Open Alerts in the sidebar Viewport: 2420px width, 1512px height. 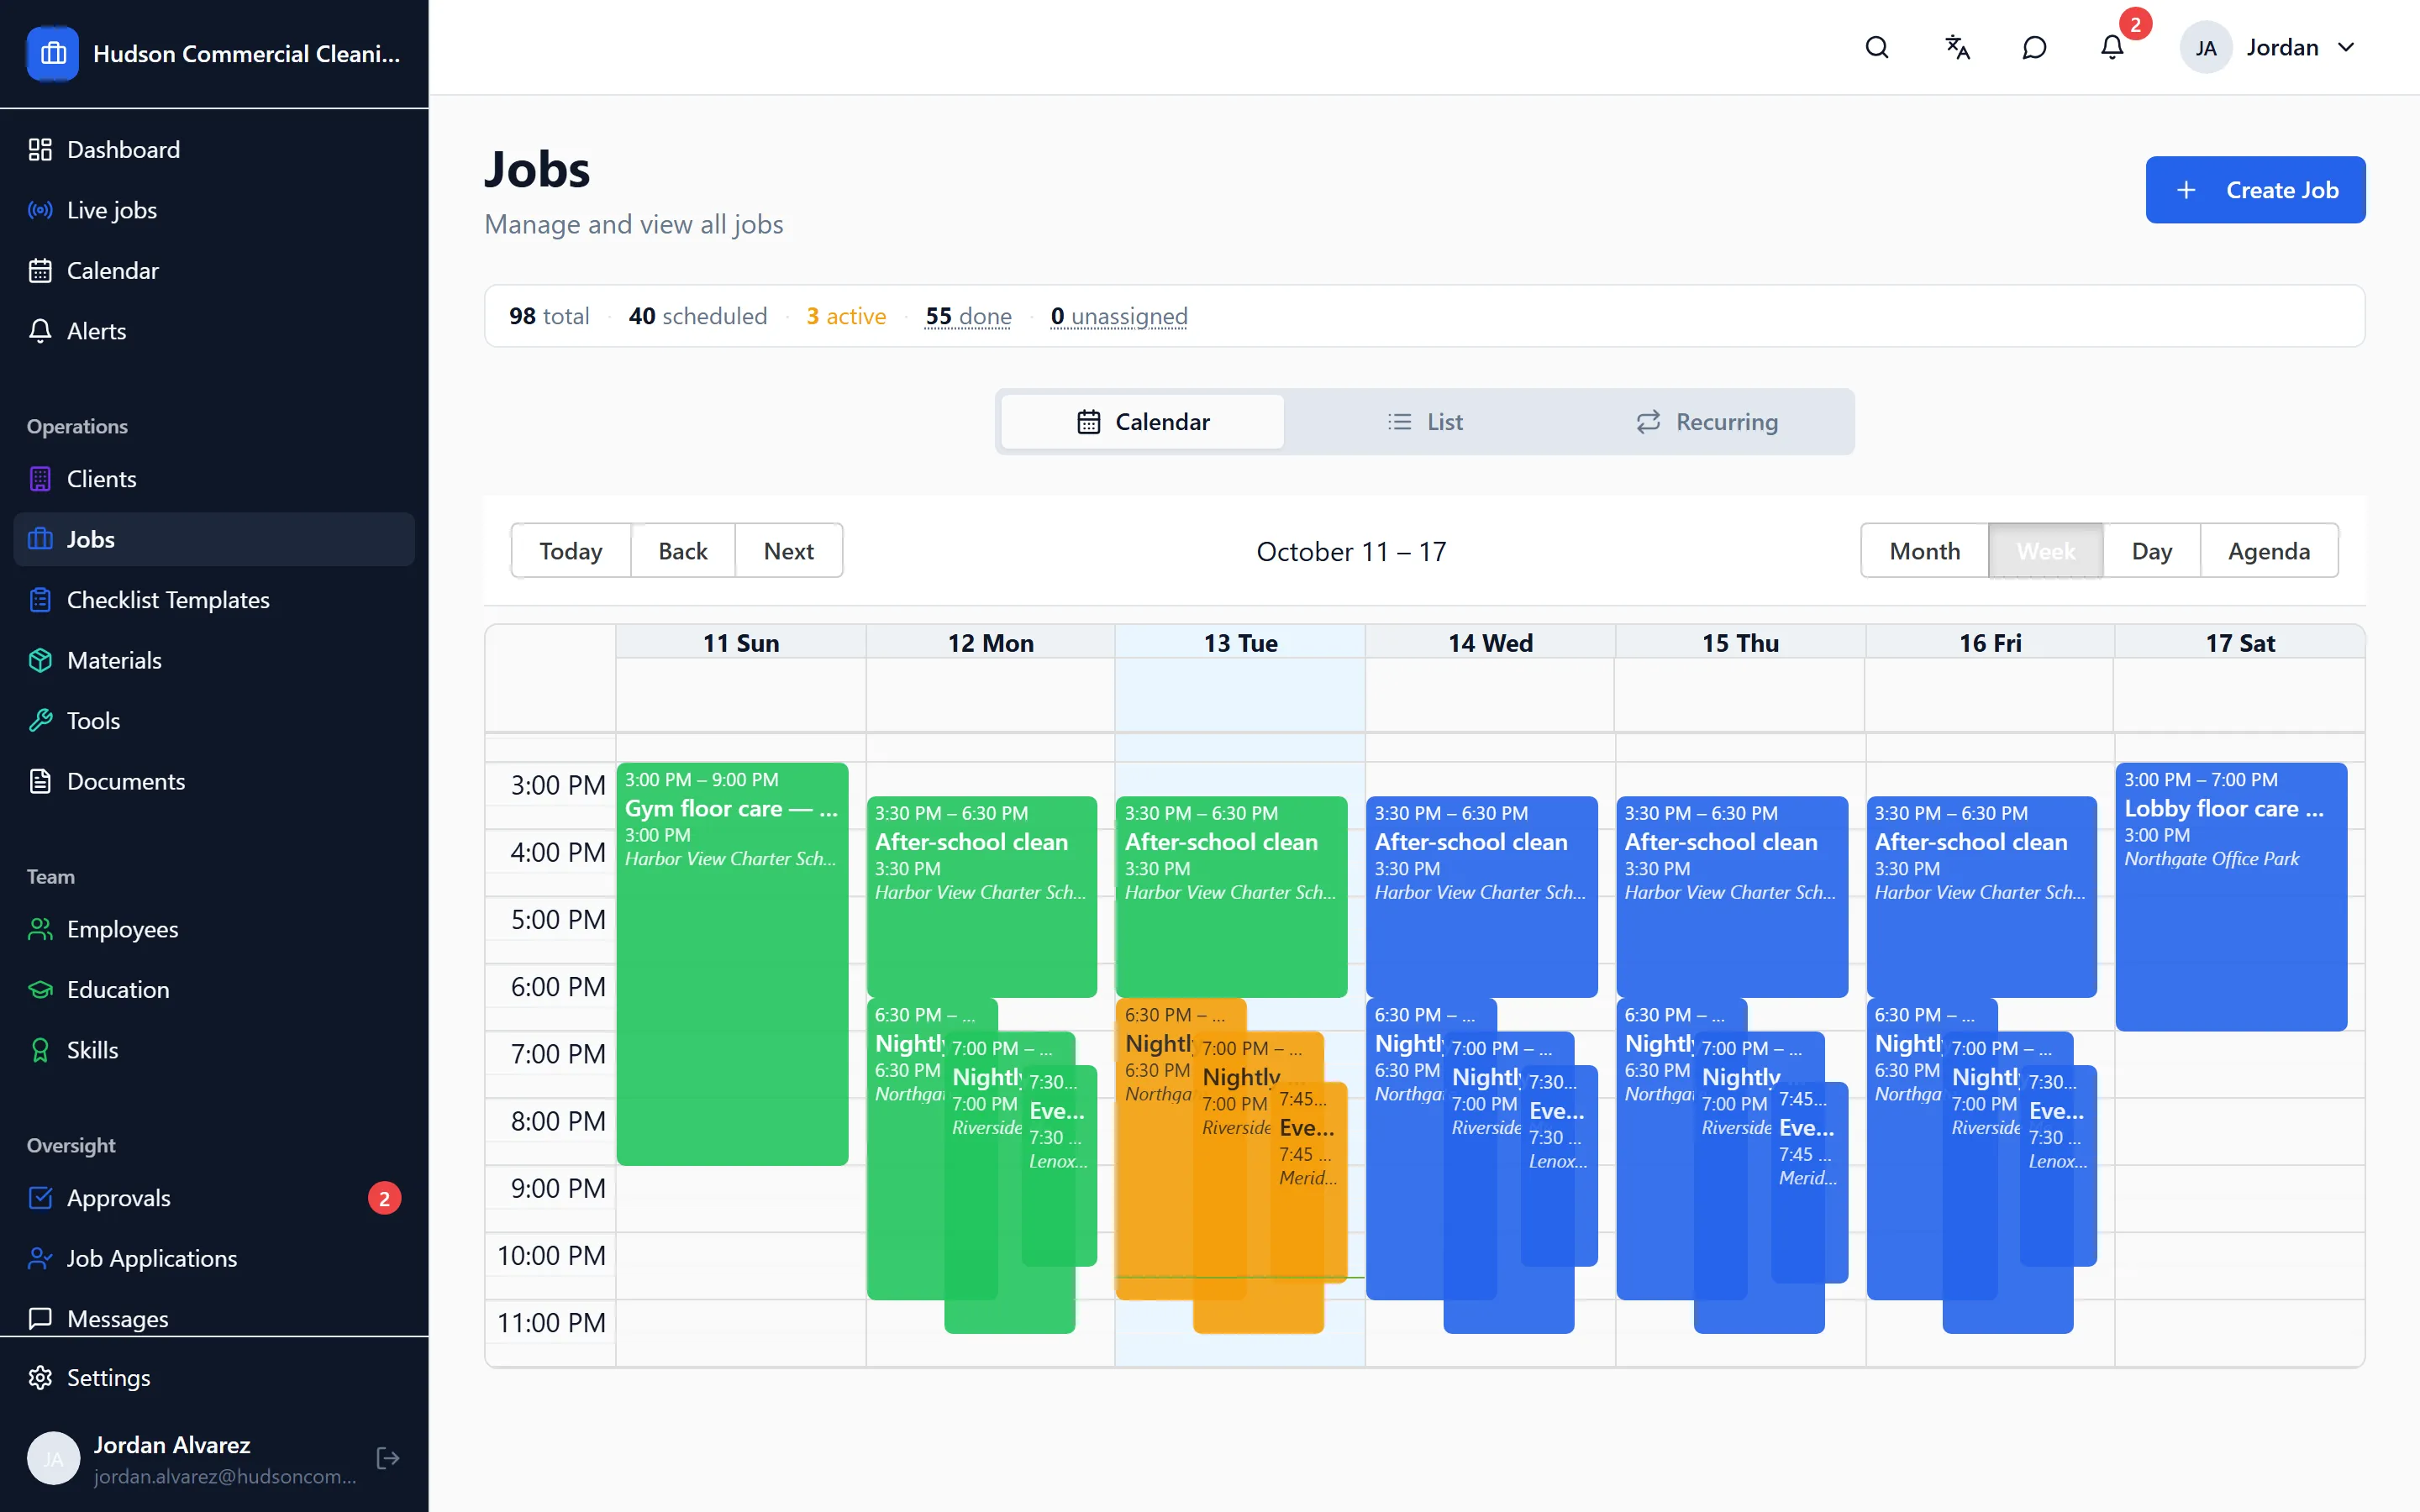point(214,331)
